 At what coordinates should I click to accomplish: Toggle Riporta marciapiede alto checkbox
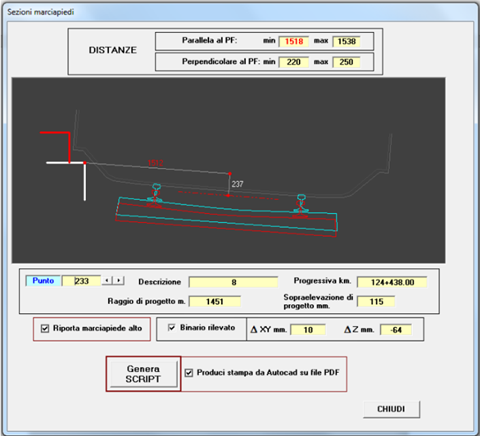point(45,329)
